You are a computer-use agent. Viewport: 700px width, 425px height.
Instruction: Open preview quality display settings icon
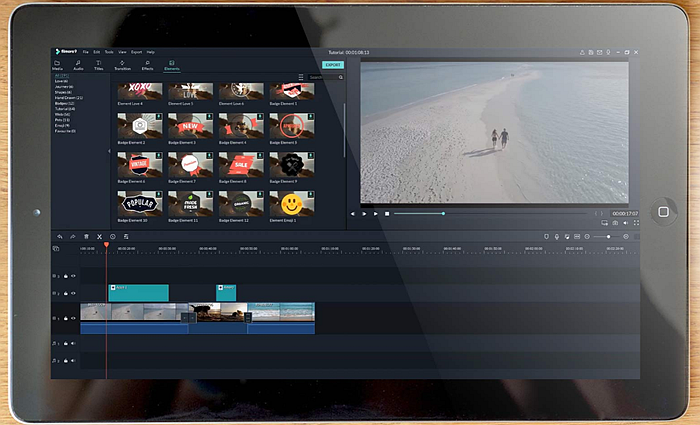(x=604, y=223)
